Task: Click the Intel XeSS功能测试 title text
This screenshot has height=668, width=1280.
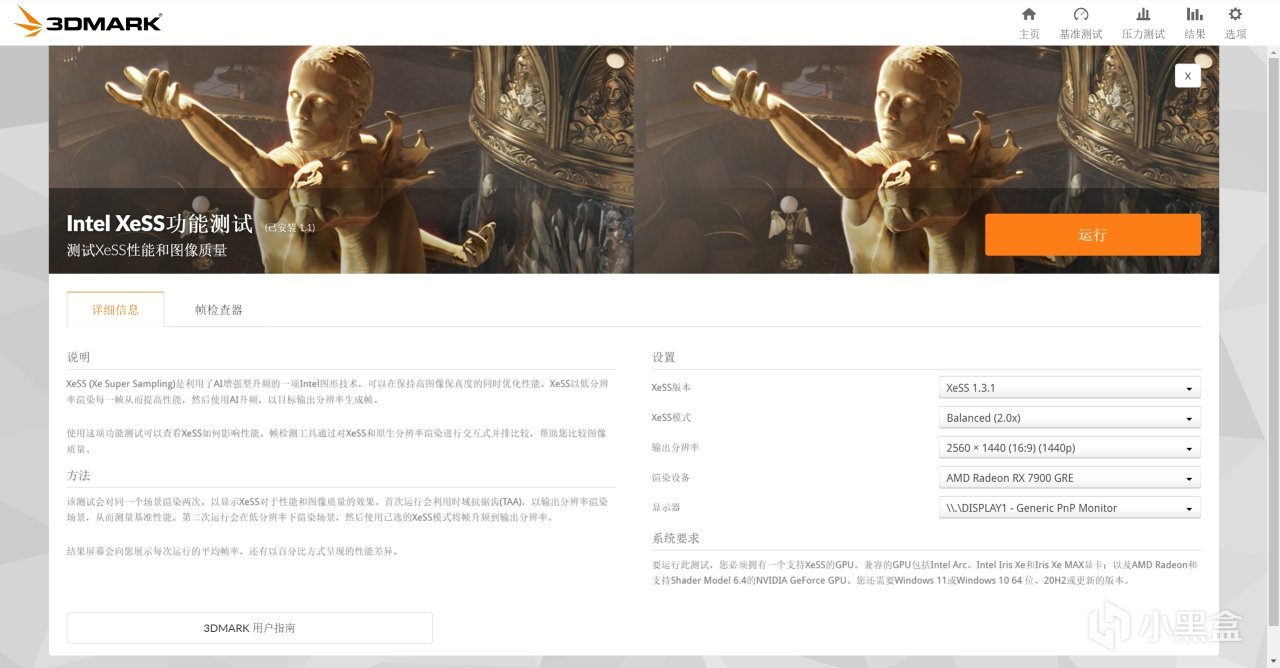Action: (160, 223)
